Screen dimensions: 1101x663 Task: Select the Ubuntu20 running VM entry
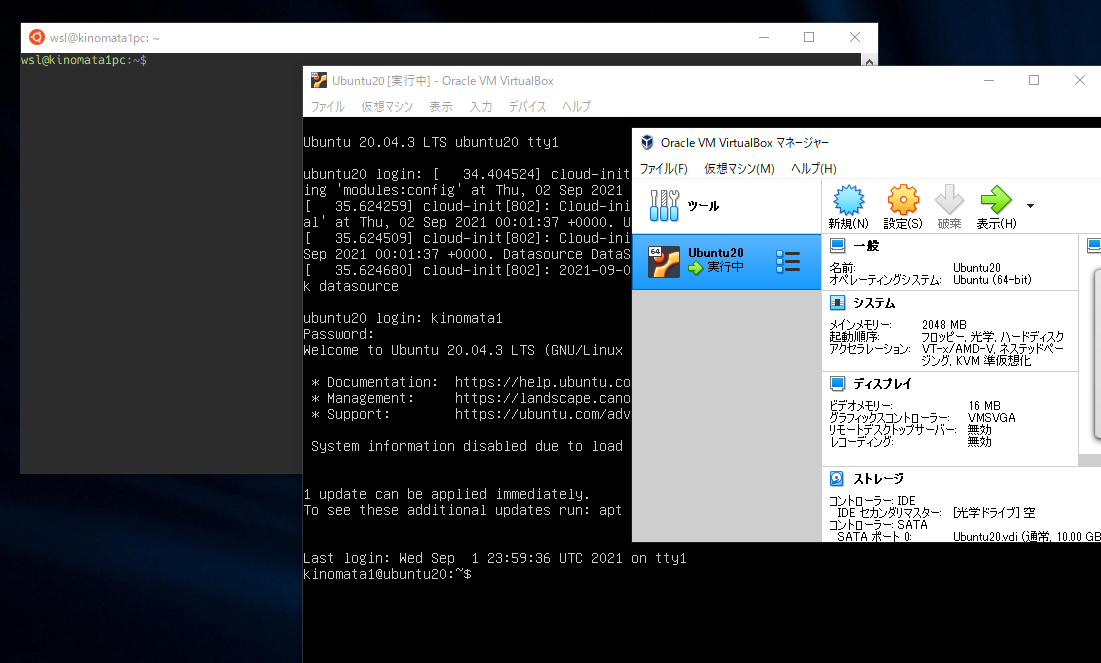point(726,262)
